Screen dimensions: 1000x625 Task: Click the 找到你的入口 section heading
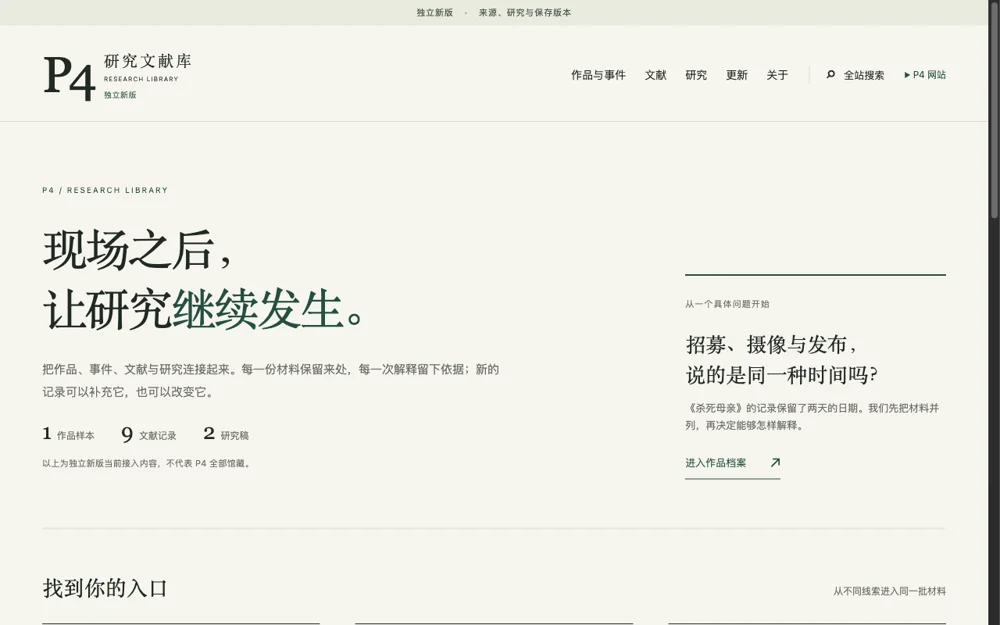pyautogui.click(x=105, y=588)
